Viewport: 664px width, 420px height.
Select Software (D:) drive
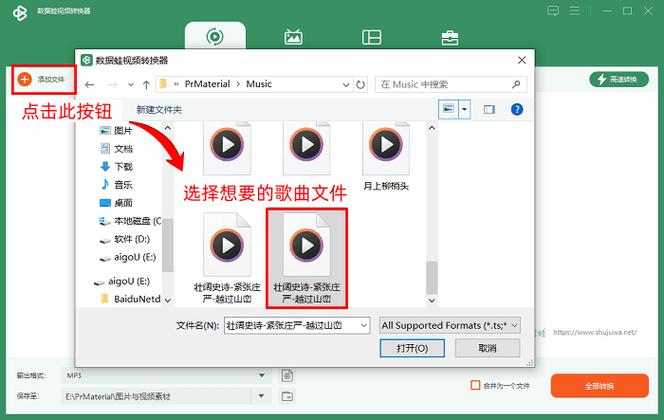click(x=124, y=239)
